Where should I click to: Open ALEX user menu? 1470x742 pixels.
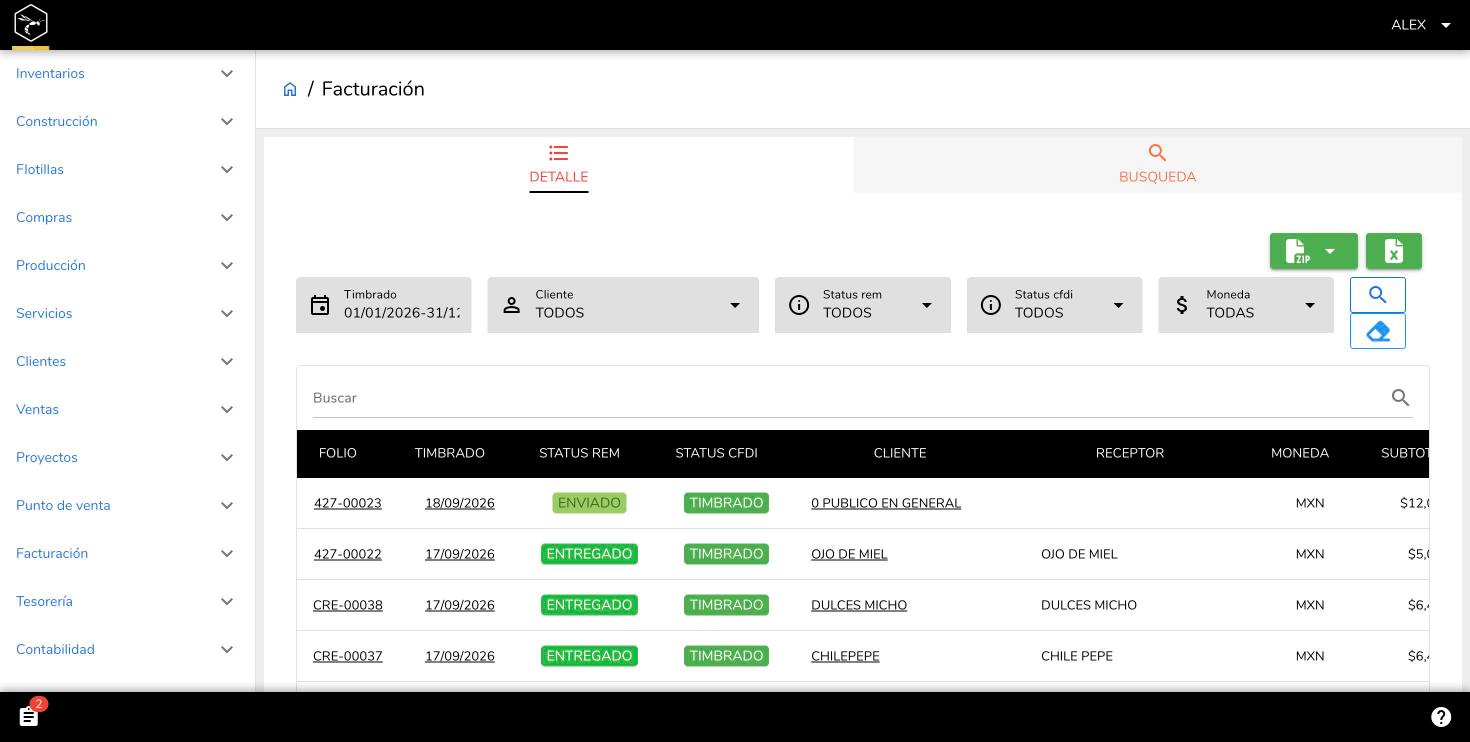click(1420, 25)
